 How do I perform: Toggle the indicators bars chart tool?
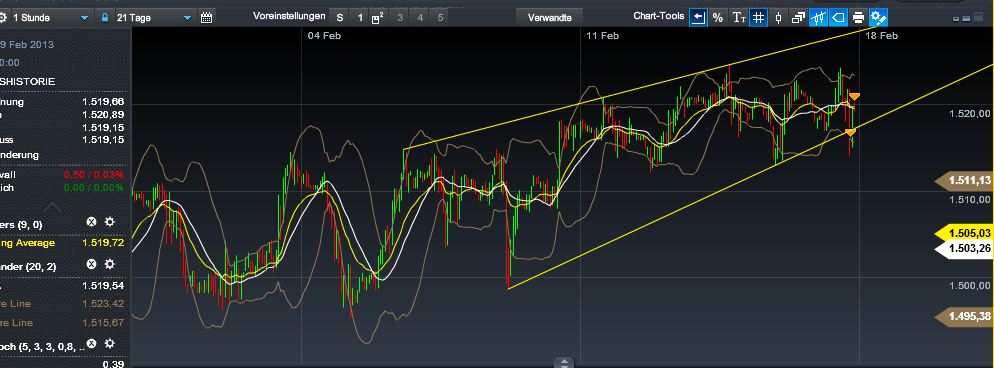(818, 18)
